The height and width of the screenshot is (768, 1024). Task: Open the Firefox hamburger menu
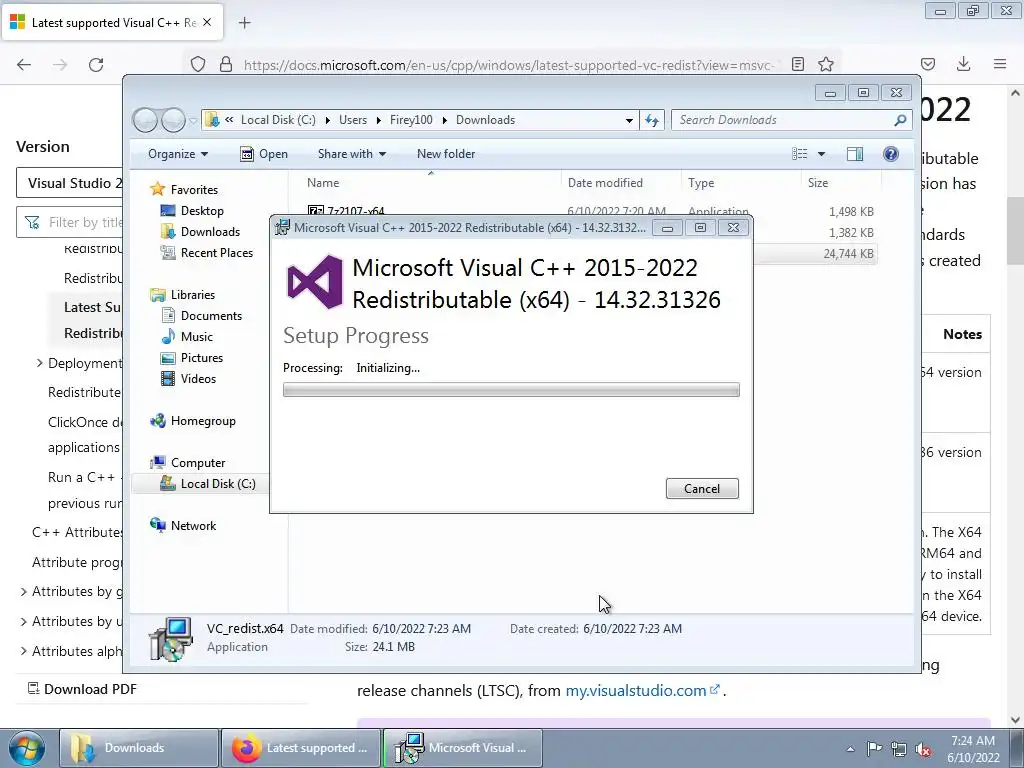click(x=1000, y=64)
